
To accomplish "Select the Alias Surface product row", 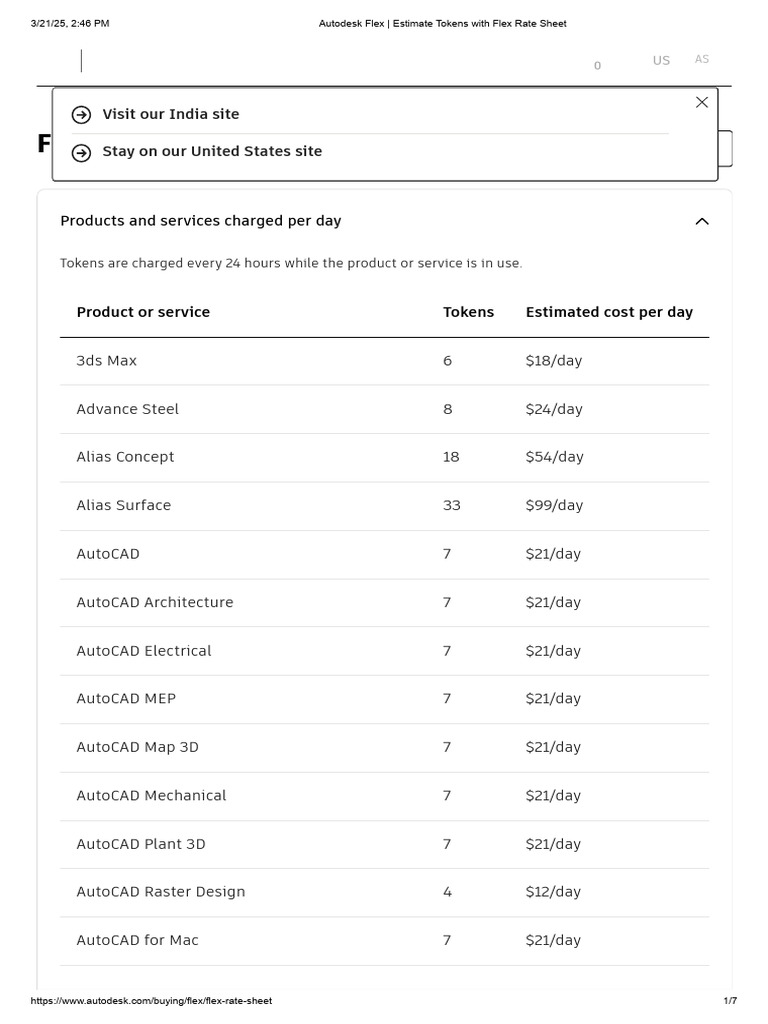I will click(384, 505).
